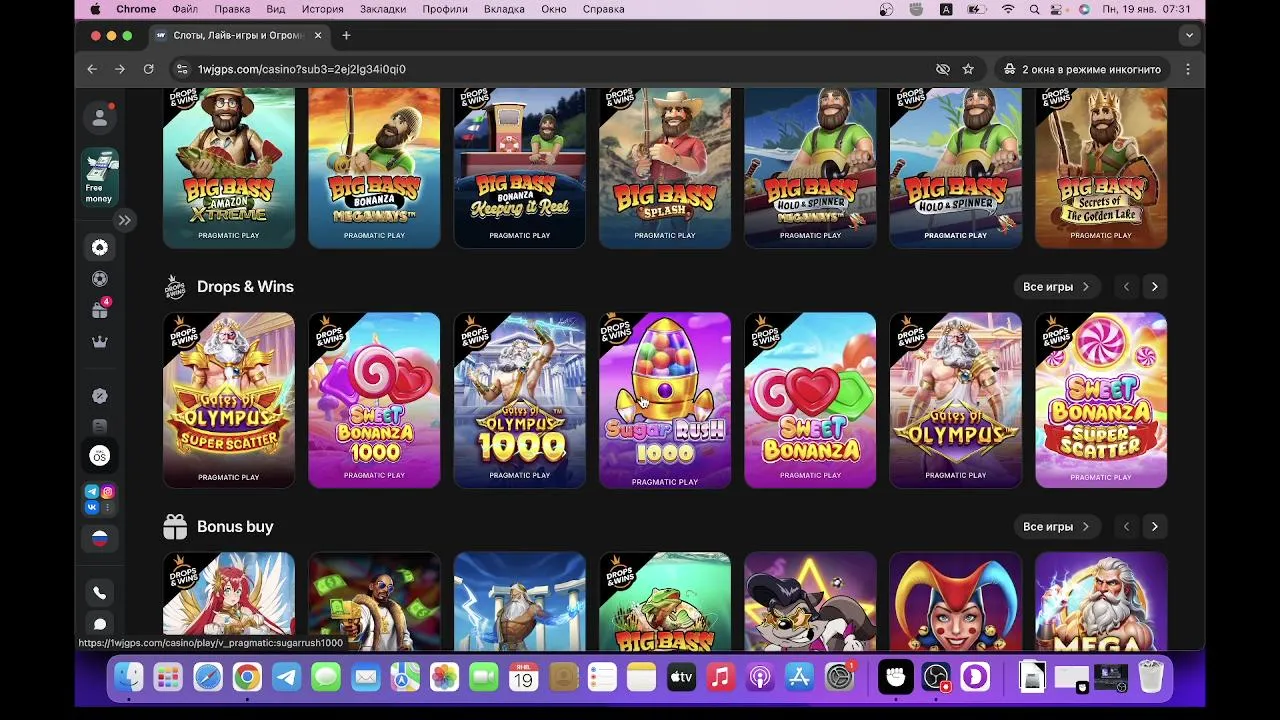Launch Telegram from the Dock
1280x720 pixels.
(x=287, y=677)
